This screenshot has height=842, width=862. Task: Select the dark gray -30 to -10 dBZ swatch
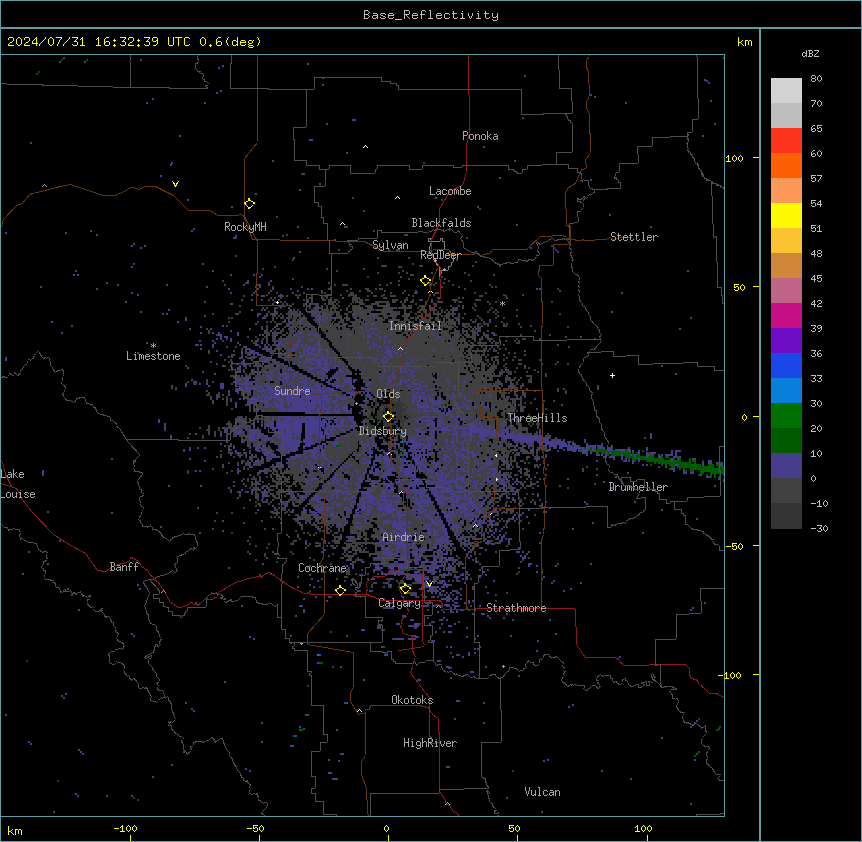tap(786, 516)
